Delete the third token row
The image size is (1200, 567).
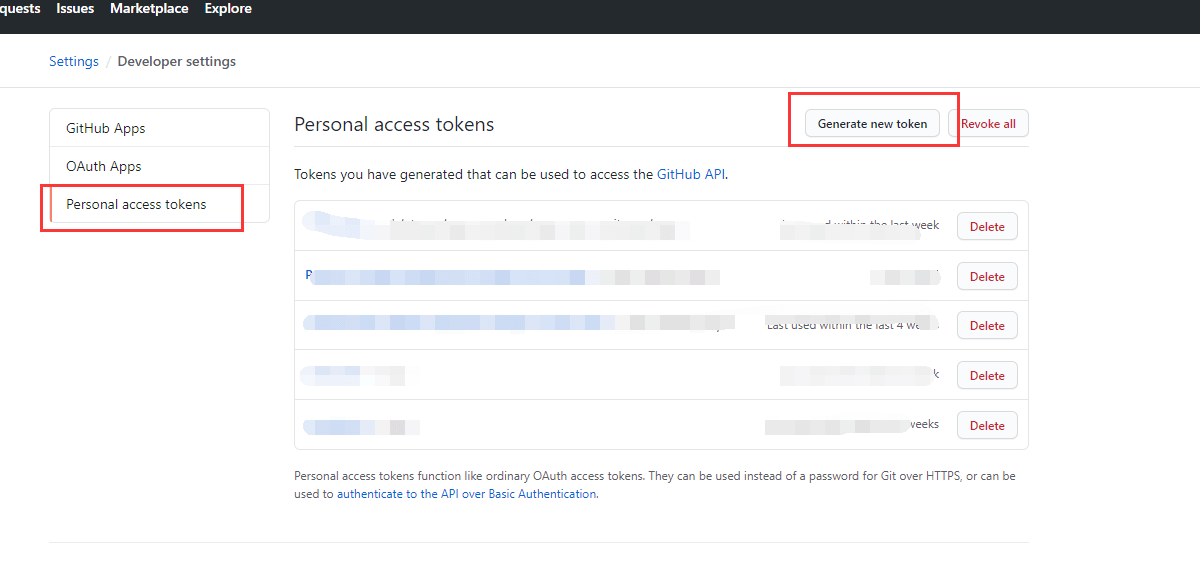click(x=987, y=326)
